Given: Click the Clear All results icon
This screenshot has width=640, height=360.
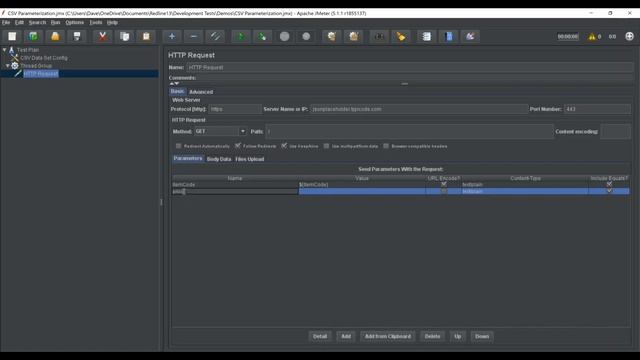Looking at the screenshot, I should [x=353, y=36].
